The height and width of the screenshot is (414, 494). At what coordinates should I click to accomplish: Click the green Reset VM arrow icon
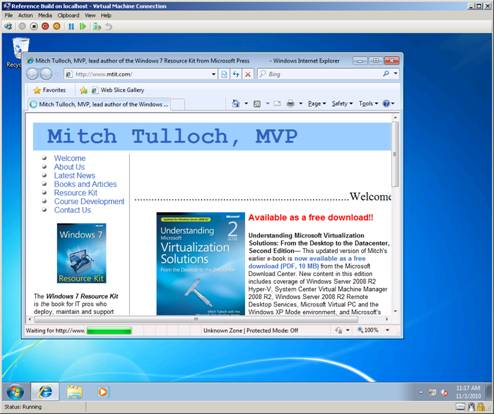click(x=83, y=26)
